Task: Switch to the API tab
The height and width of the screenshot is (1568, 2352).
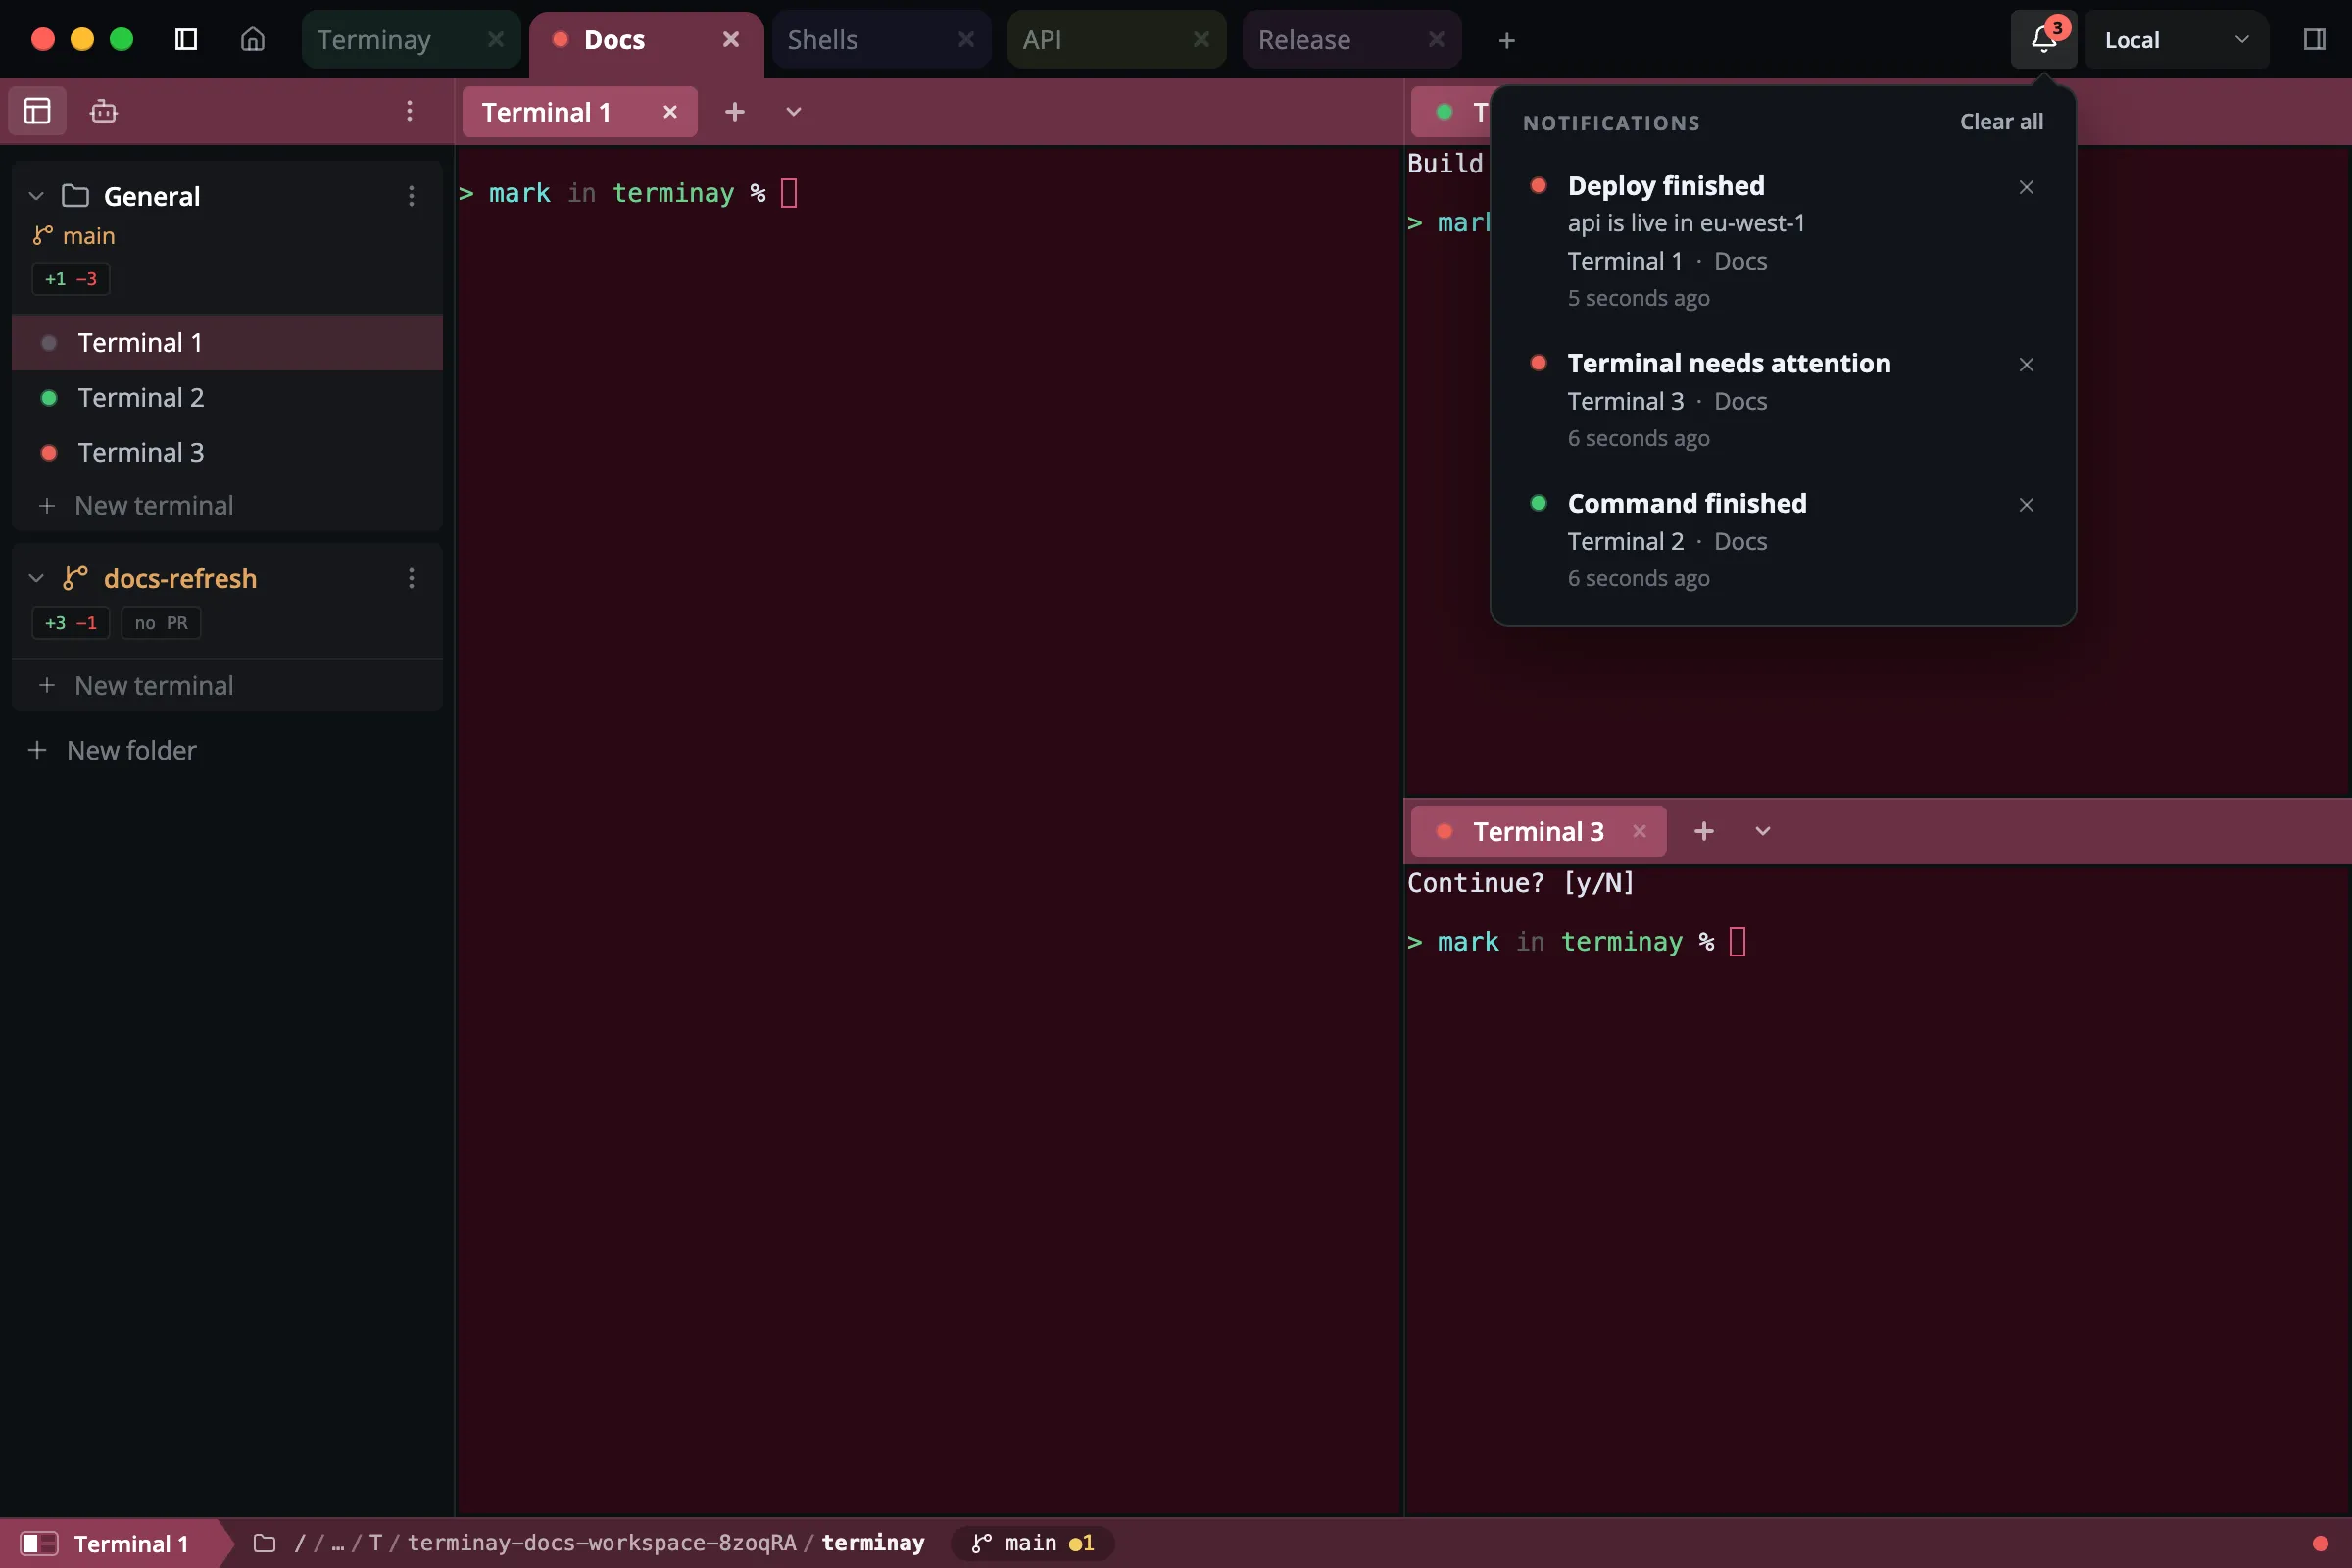Action: [x=1116, y=40]
